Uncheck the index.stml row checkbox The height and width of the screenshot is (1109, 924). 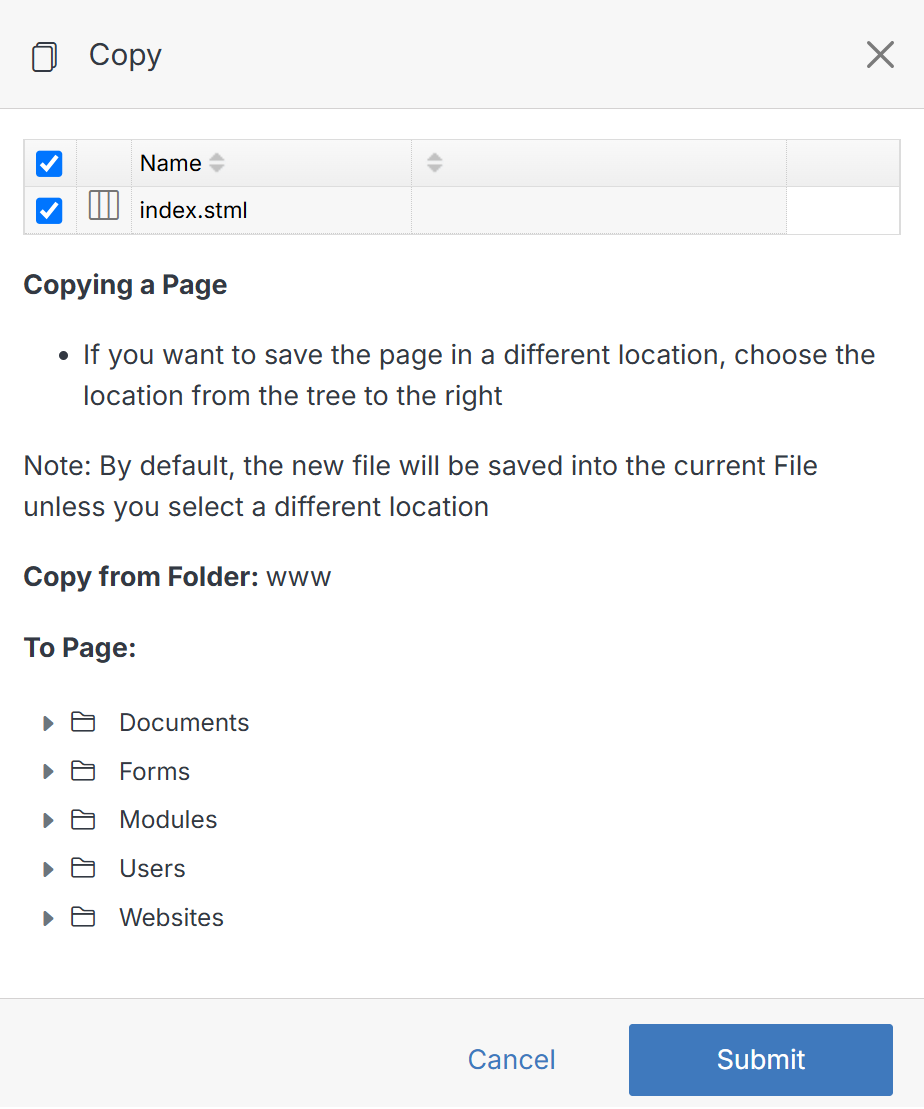49,210
